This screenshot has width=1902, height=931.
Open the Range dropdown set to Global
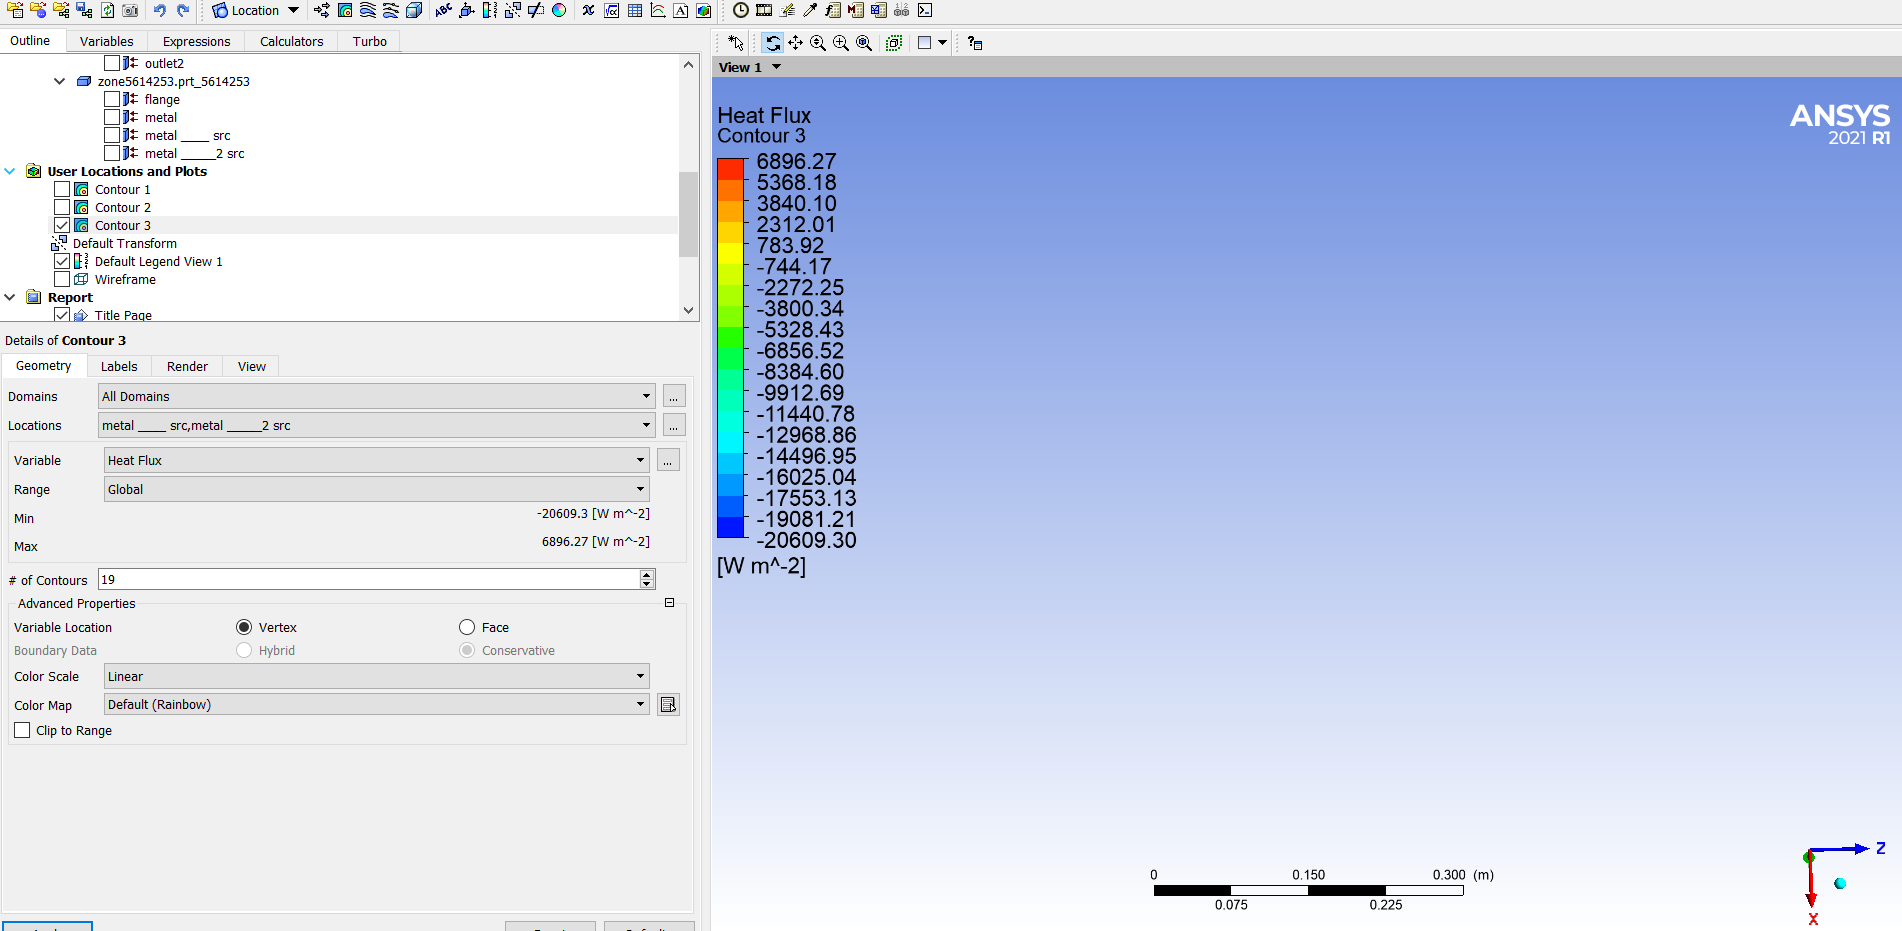click(x=376, y=490)
